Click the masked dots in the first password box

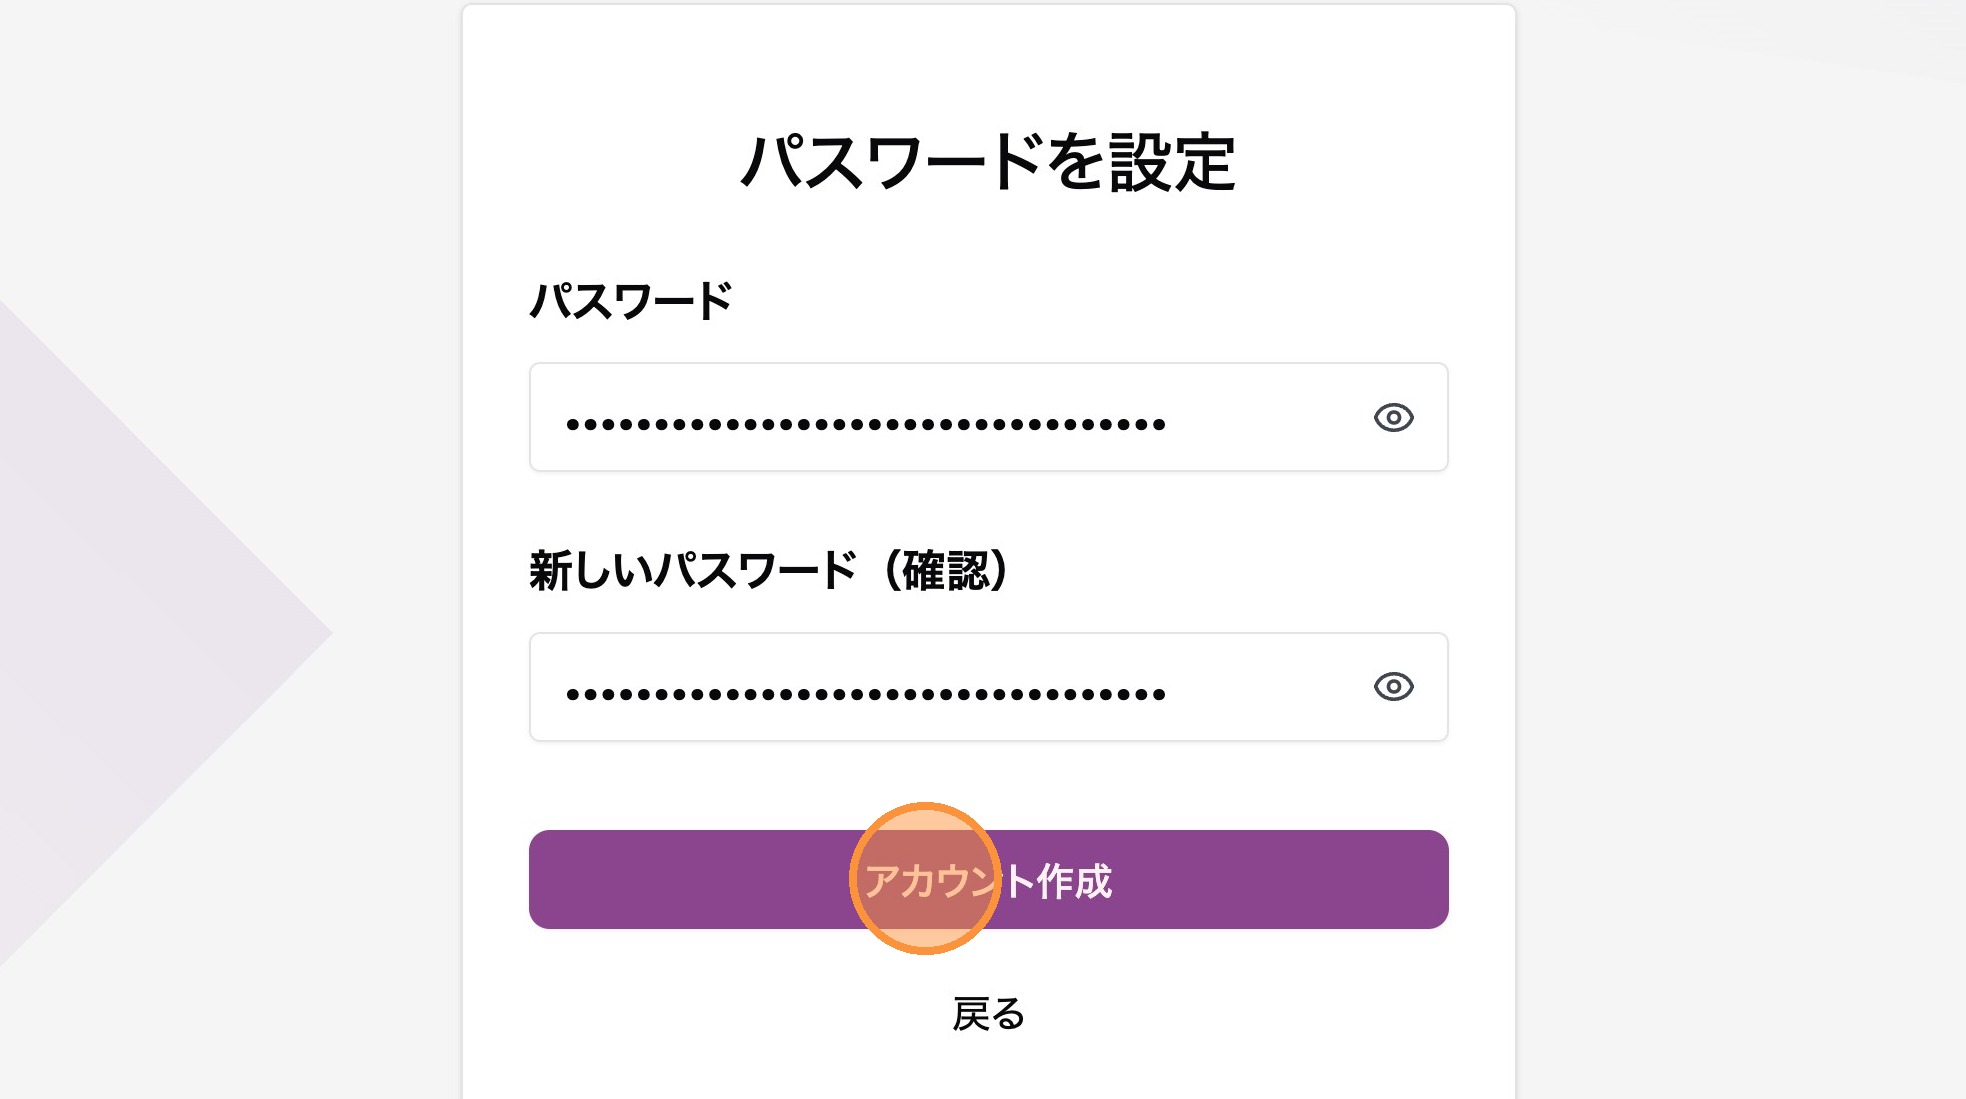(865, 425)
